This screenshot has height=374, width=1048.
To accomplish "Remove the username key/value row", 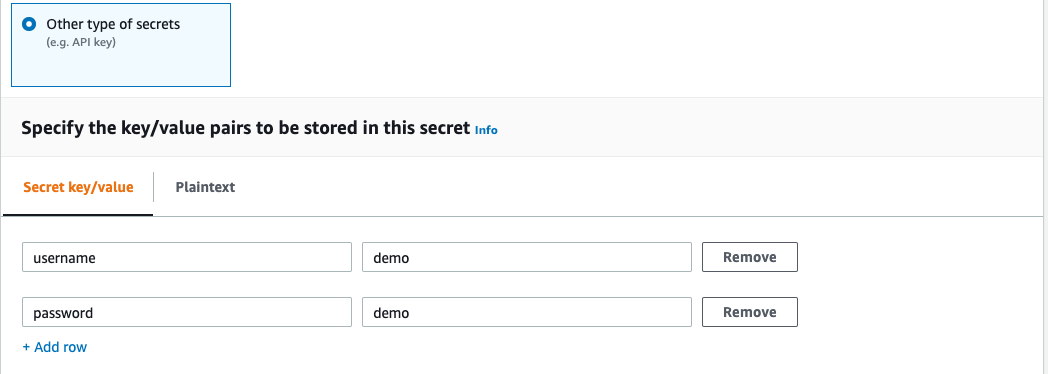I will pos(750,257).
